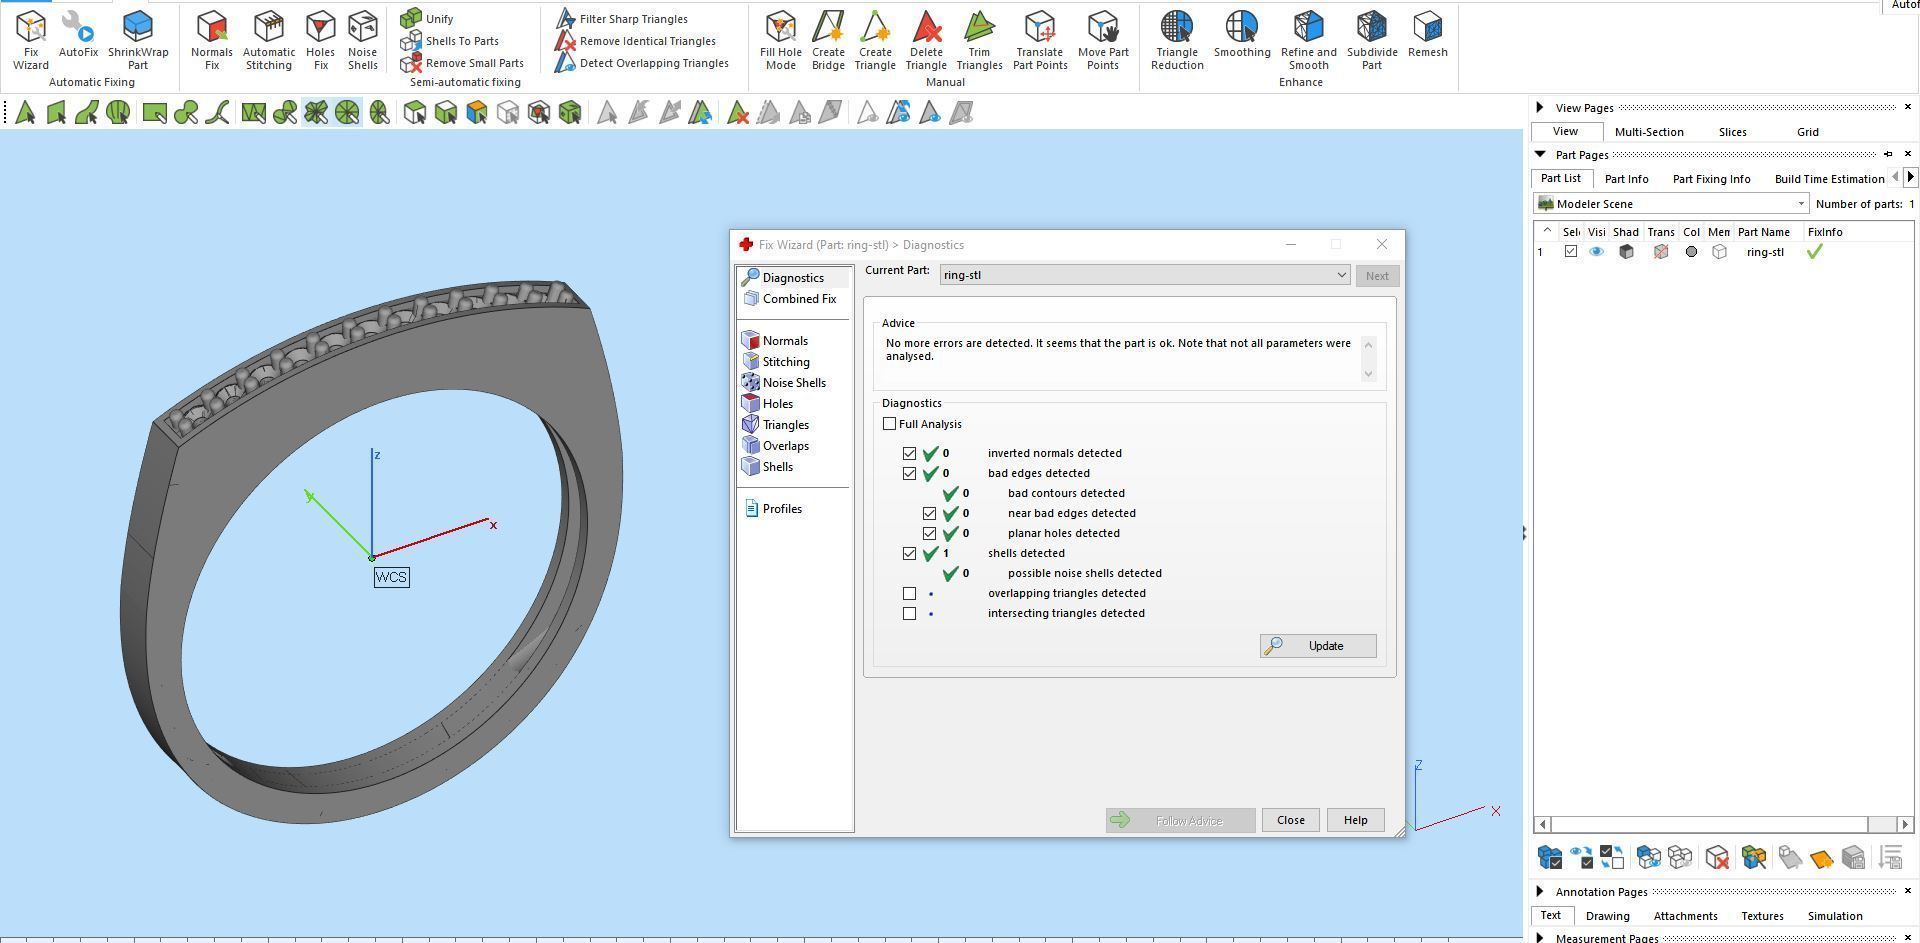Click ring-stl color swatch
The width and height of the screenshot is (1920, 943).
click(x=1691, y=252)
